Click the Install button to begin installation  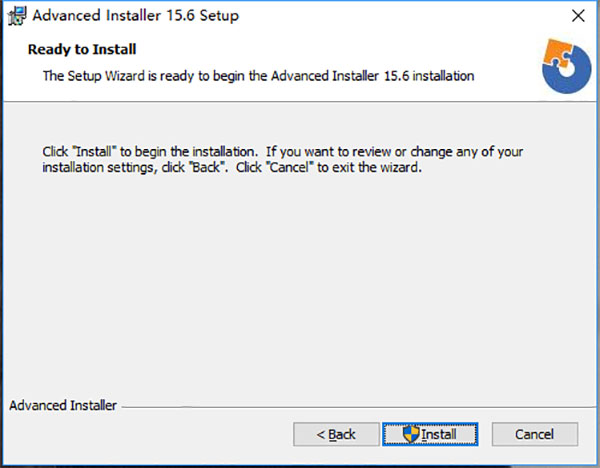point(430,434)
